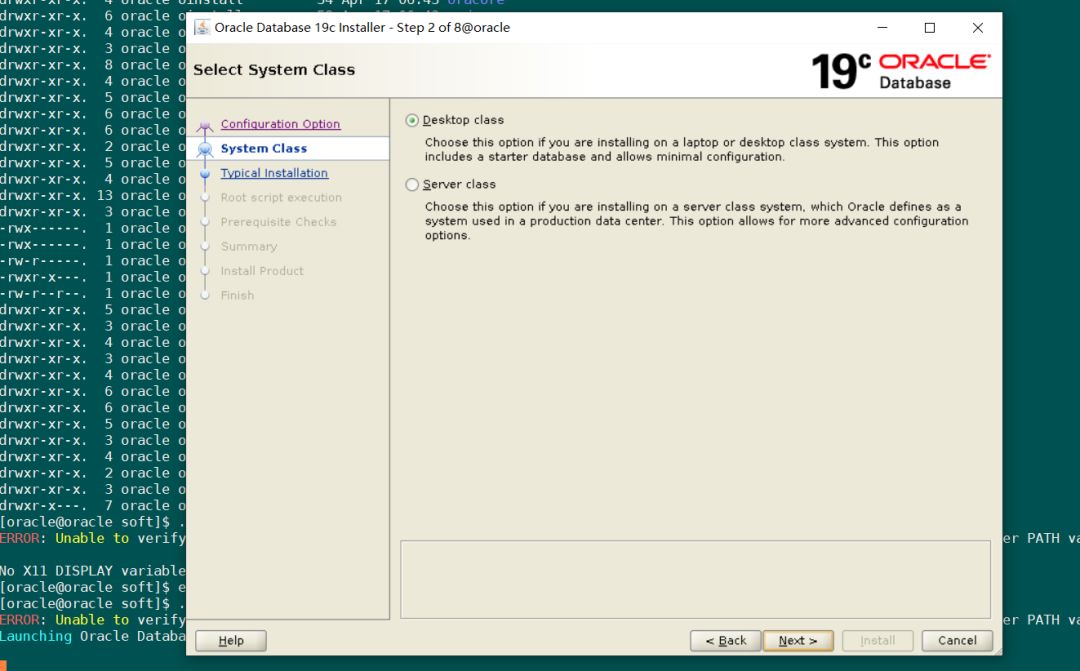Go to the Typical Installation step
The image size is (1080, 671).
tap(274, 173)
